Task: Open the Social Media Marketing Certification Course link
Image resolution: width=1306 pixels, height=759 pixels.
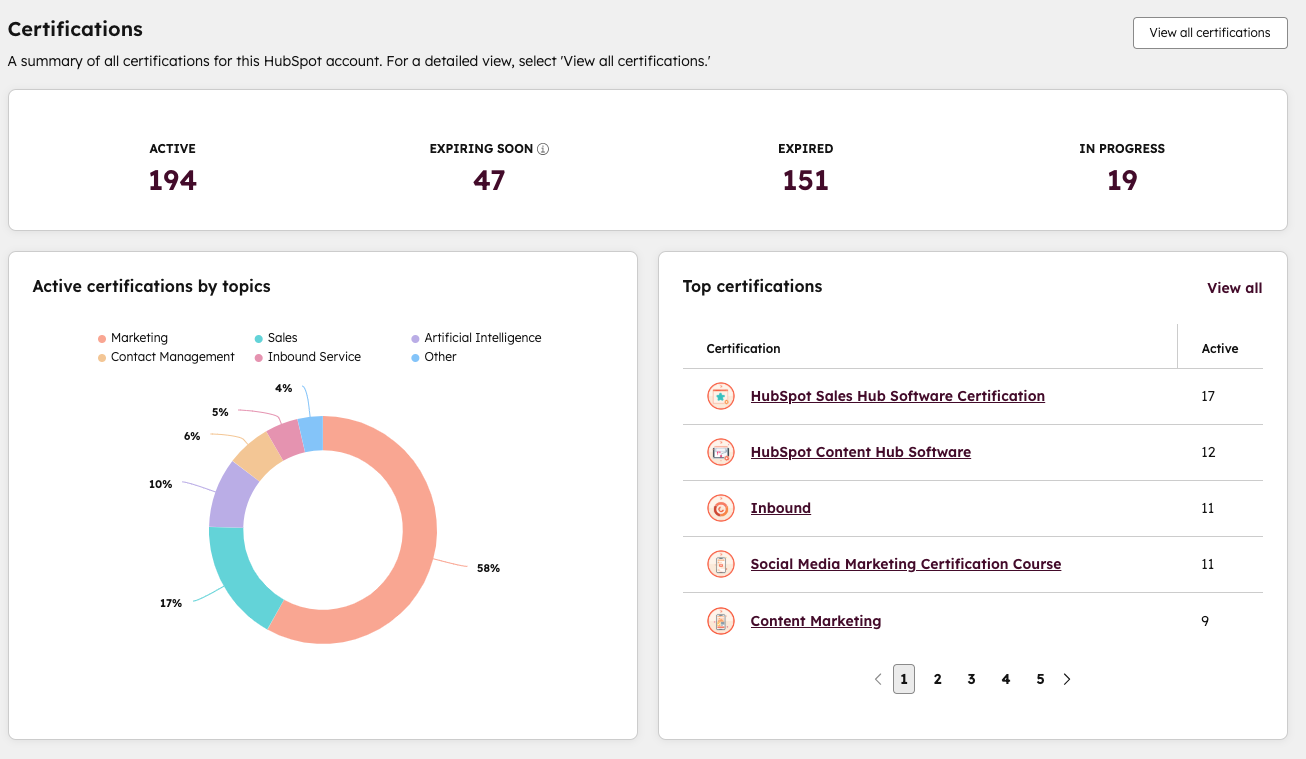Action: pos(905,564)
